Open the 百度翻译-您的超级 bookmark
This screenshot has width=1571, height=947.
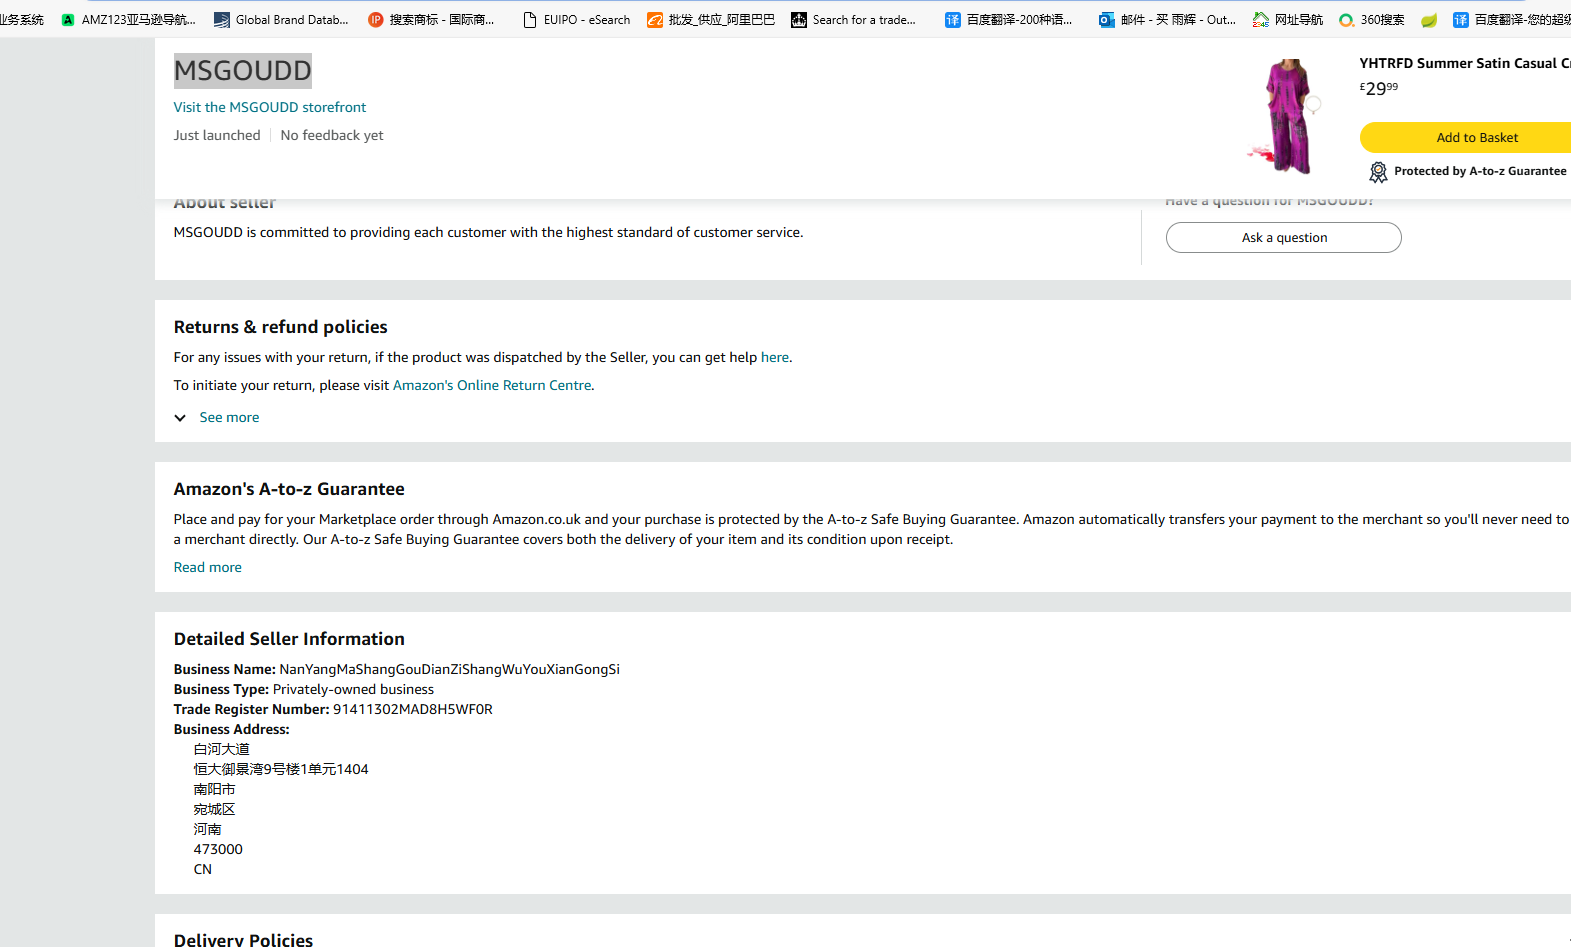1511,19
